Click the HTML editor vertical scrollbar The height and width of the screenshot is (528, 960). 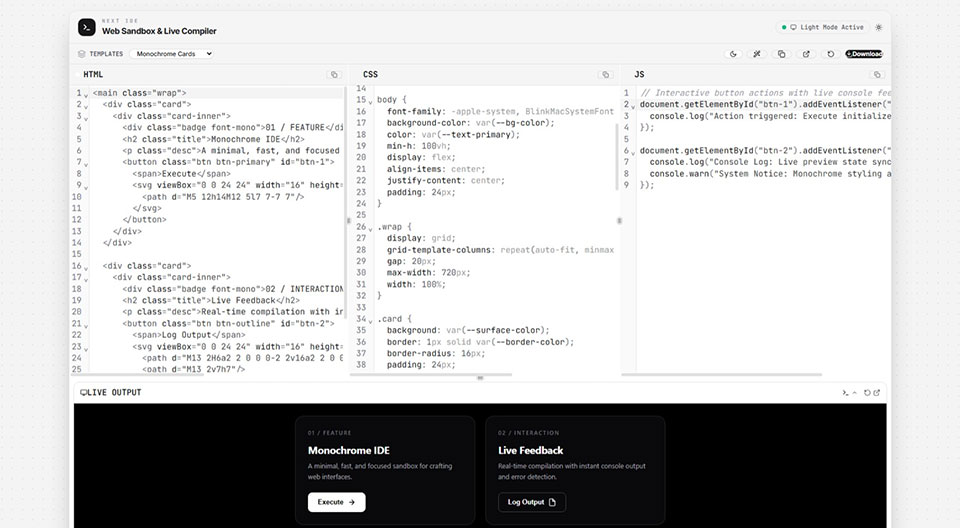click(346, 202)
